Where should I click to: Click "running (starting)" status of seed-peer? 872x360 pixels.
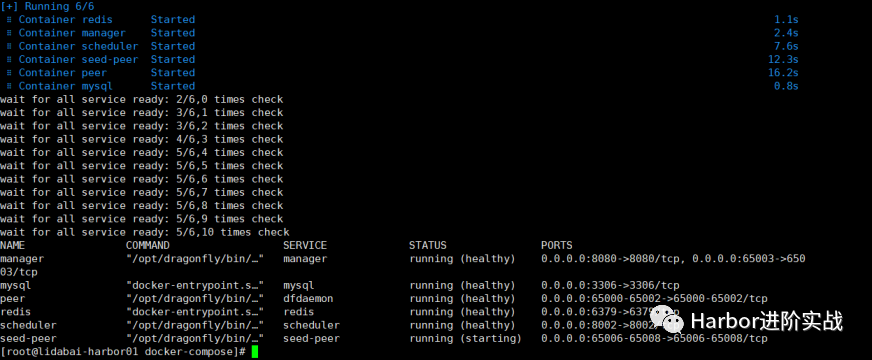(465, 338)
